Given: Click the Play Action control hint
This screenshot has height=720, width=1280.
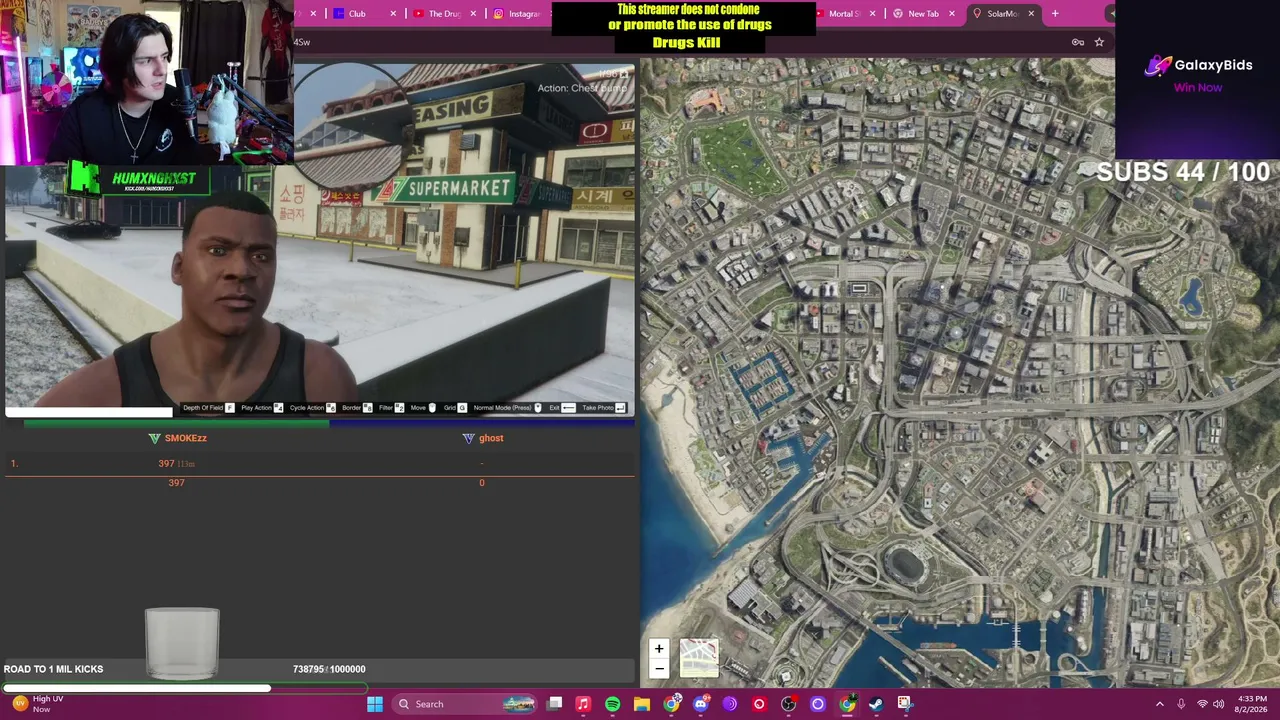Looking at the screenshot, I should 262,408.
